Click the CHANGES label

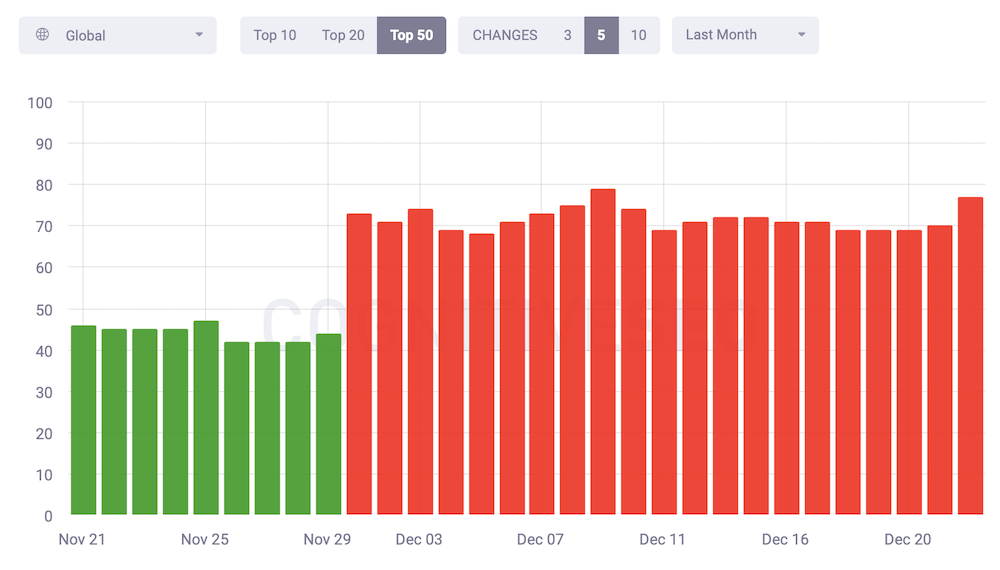(504, 35)
